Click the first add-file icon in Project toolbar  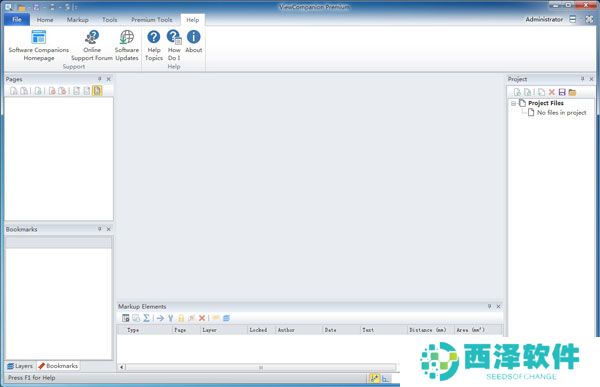point(517,92)
